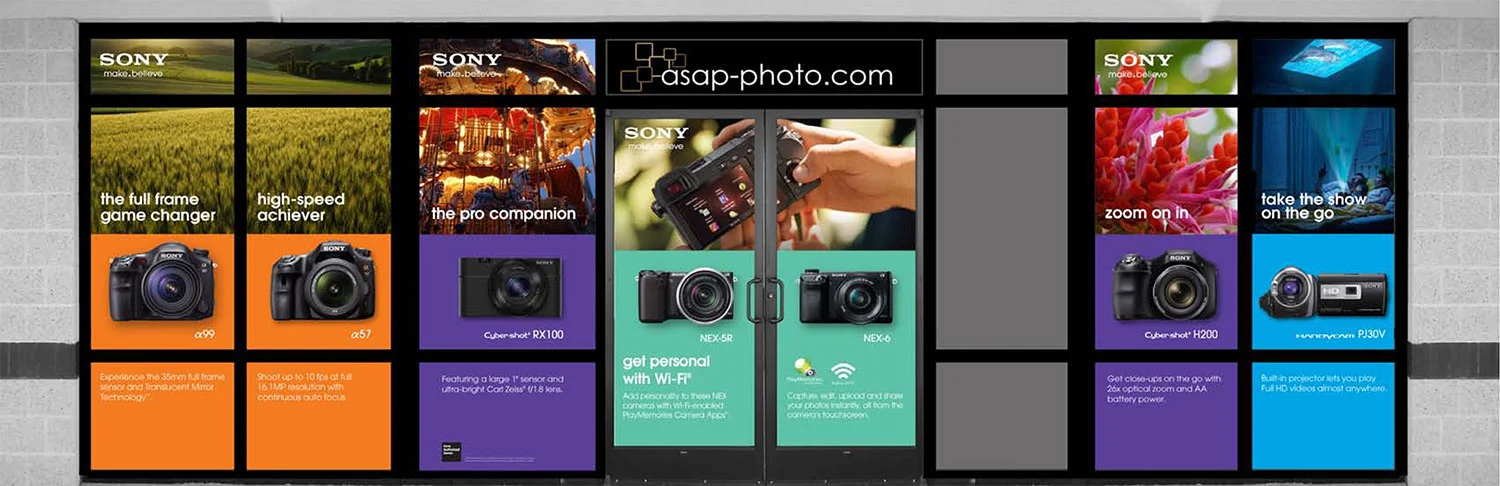Click the Cyber-shot RX100 camera image
This screenshot has width=1500, height=486.
[510, 287]
